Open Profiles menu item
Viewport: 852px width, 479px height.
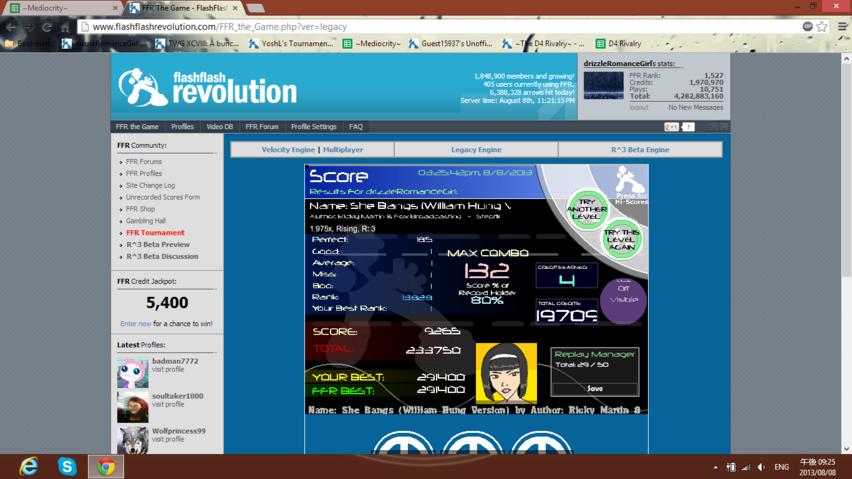click(x=182, y=127)
